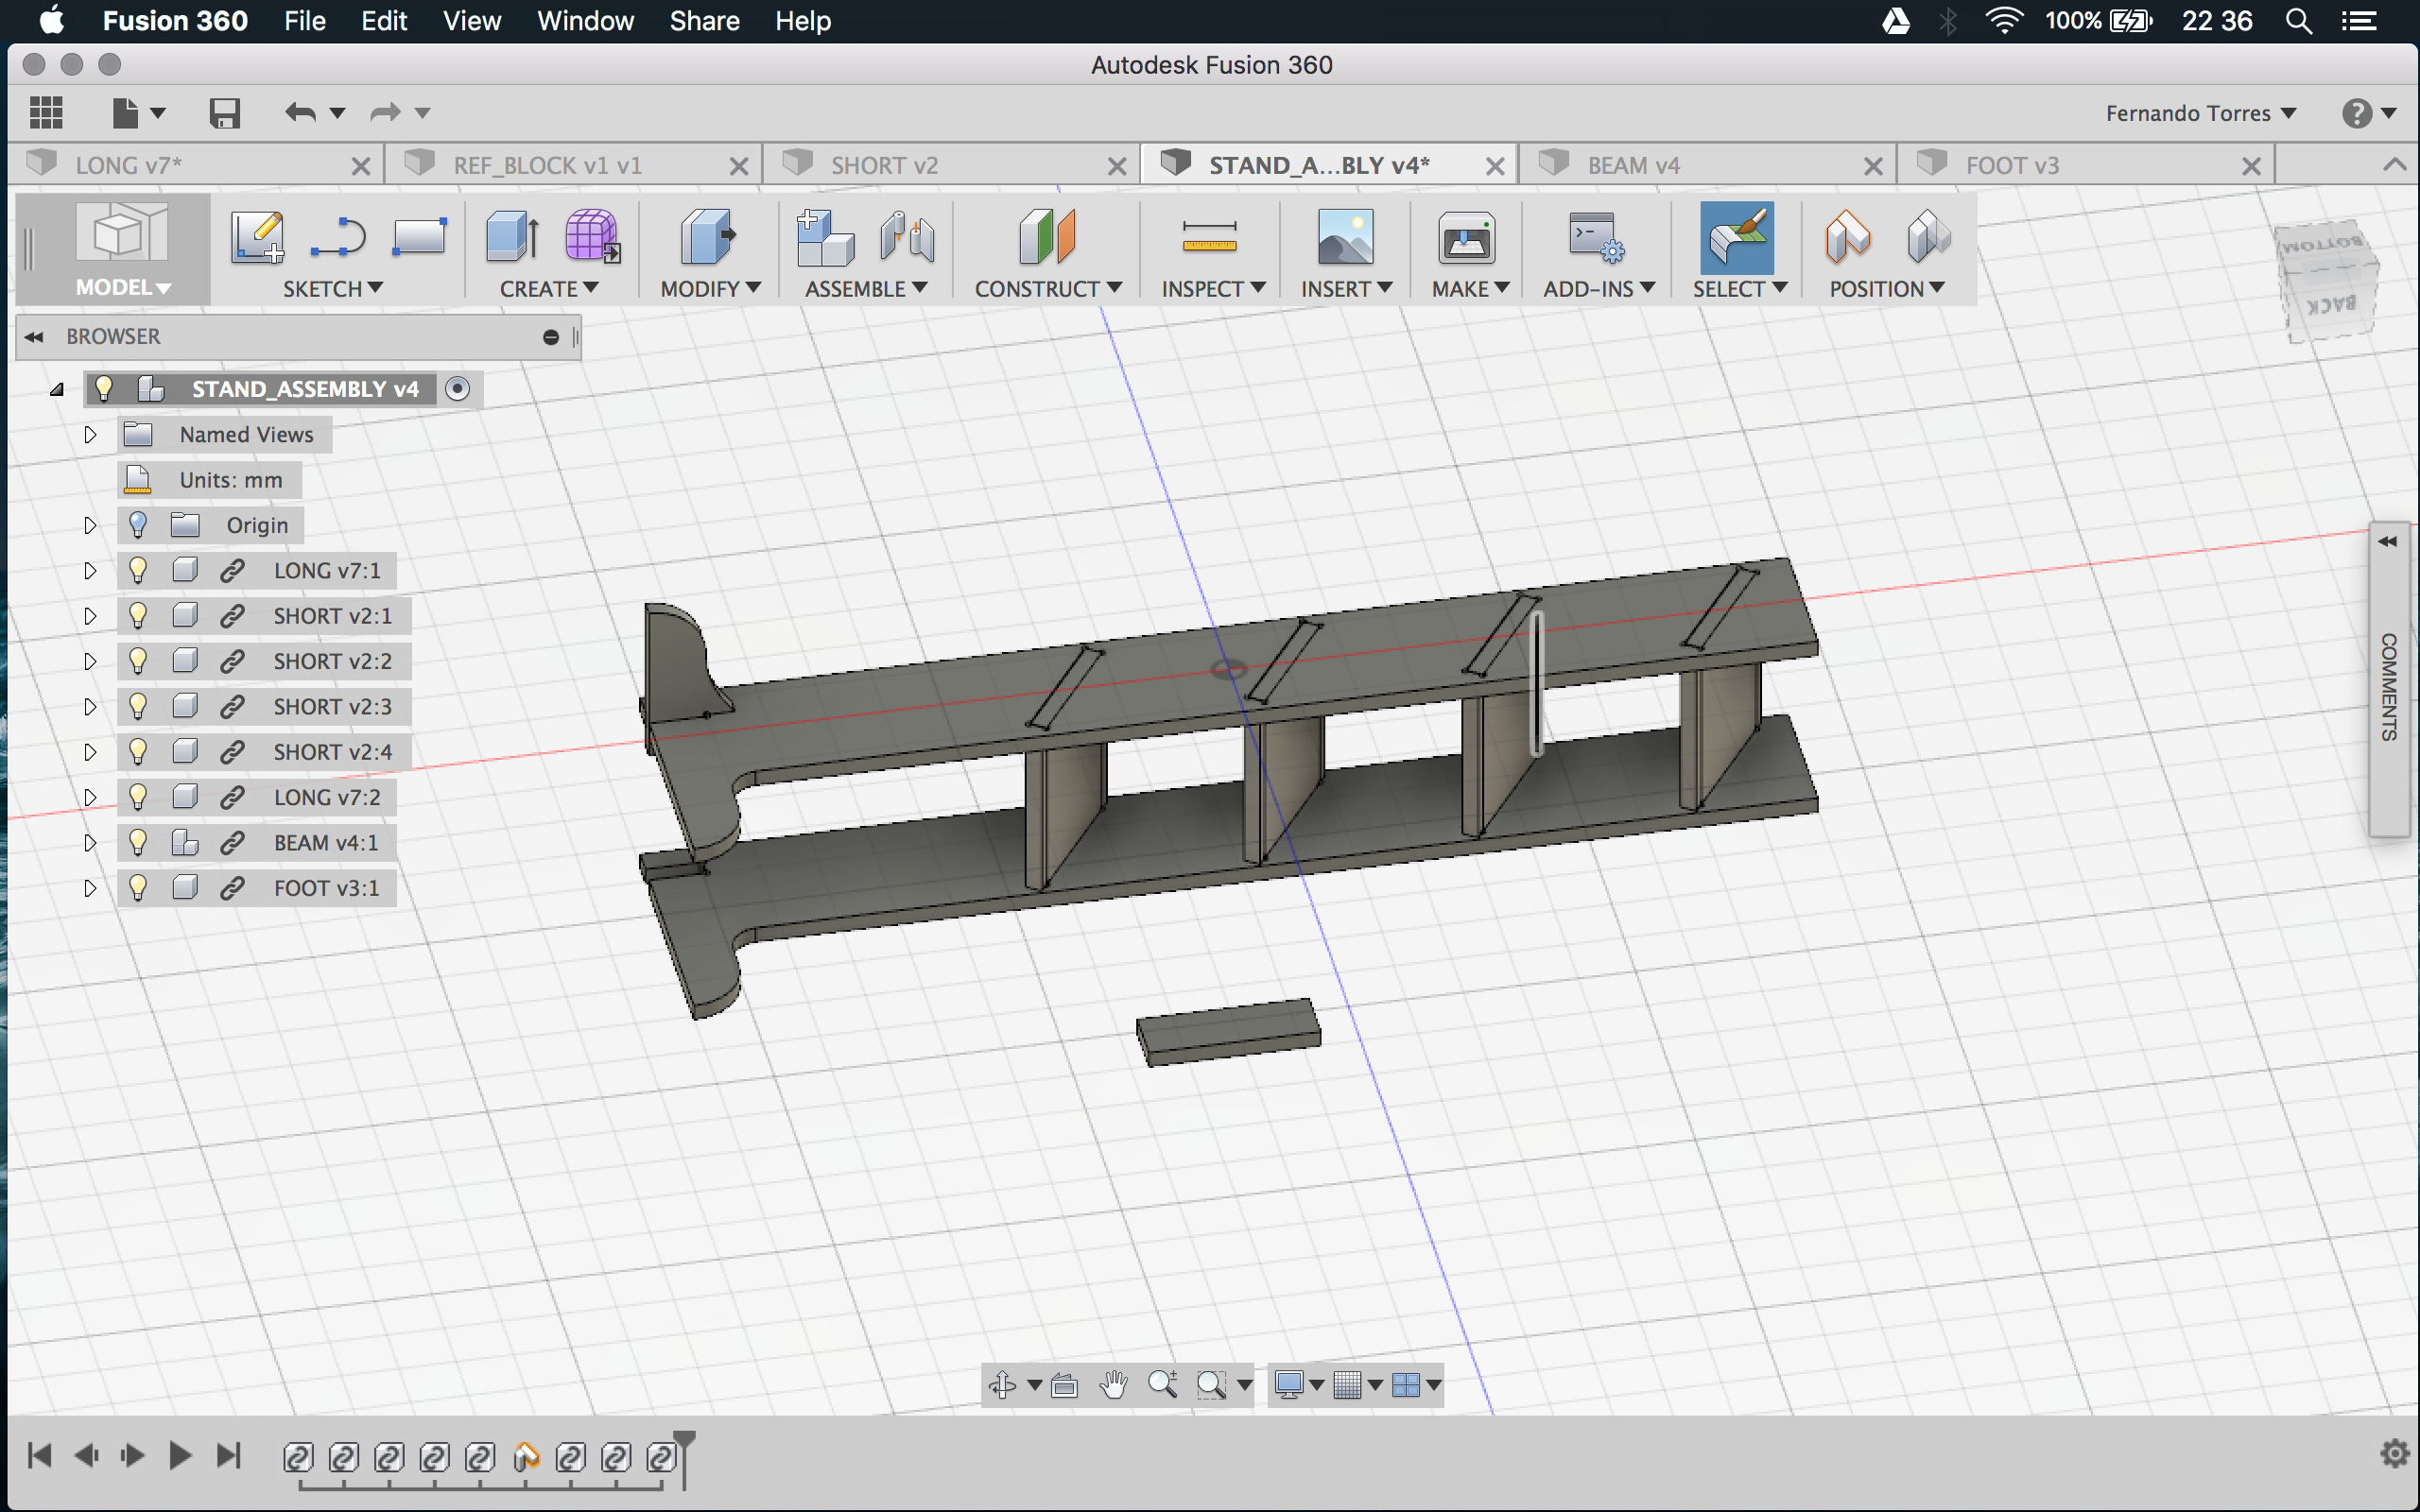Open the CREATE dropdown menu
The height and width of the screenshot is (1512, 2420).
coord(549,289)
